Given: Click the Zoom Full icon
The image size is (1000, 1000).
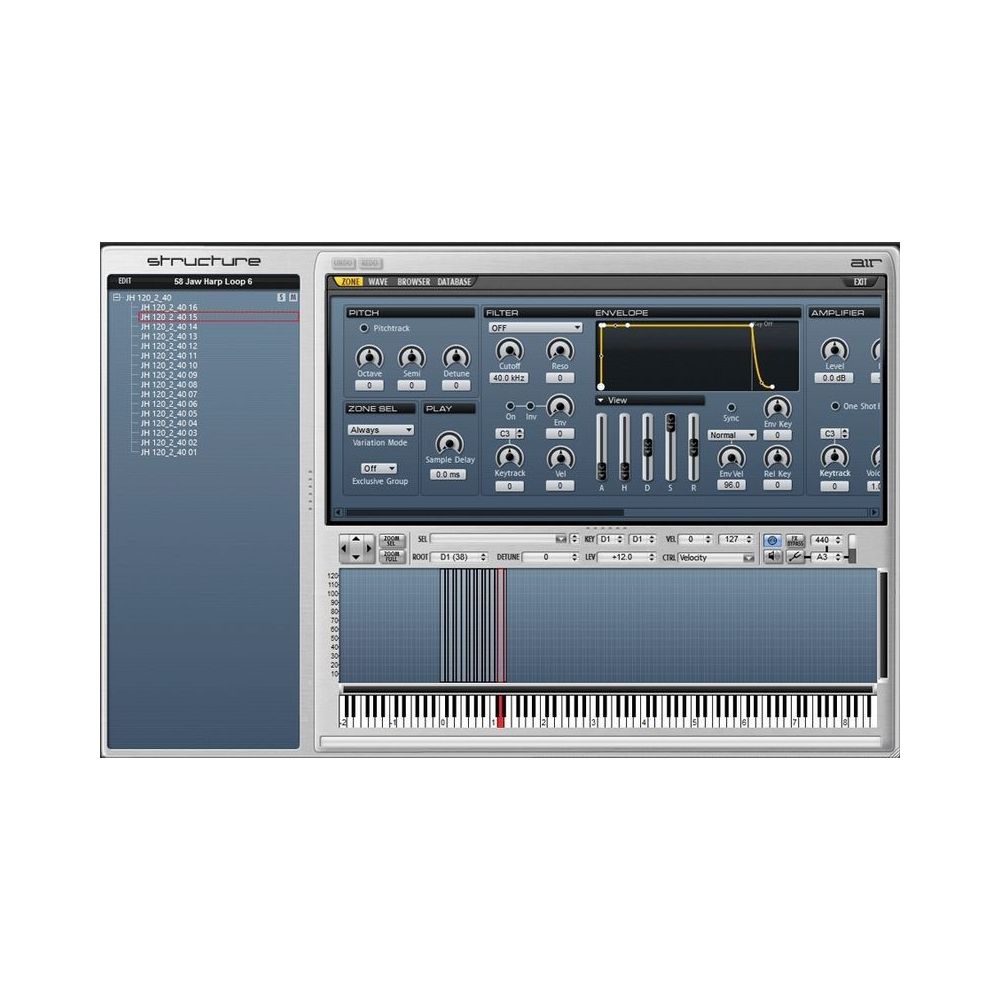Looking at the screenshot, I should [x=392, y=556].
